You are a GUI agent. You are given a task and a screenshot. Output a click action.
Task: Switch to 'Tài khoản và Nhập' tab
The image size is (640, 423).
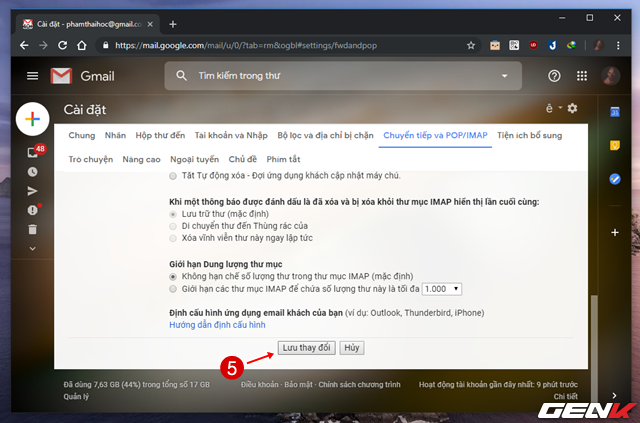(230, 135)
